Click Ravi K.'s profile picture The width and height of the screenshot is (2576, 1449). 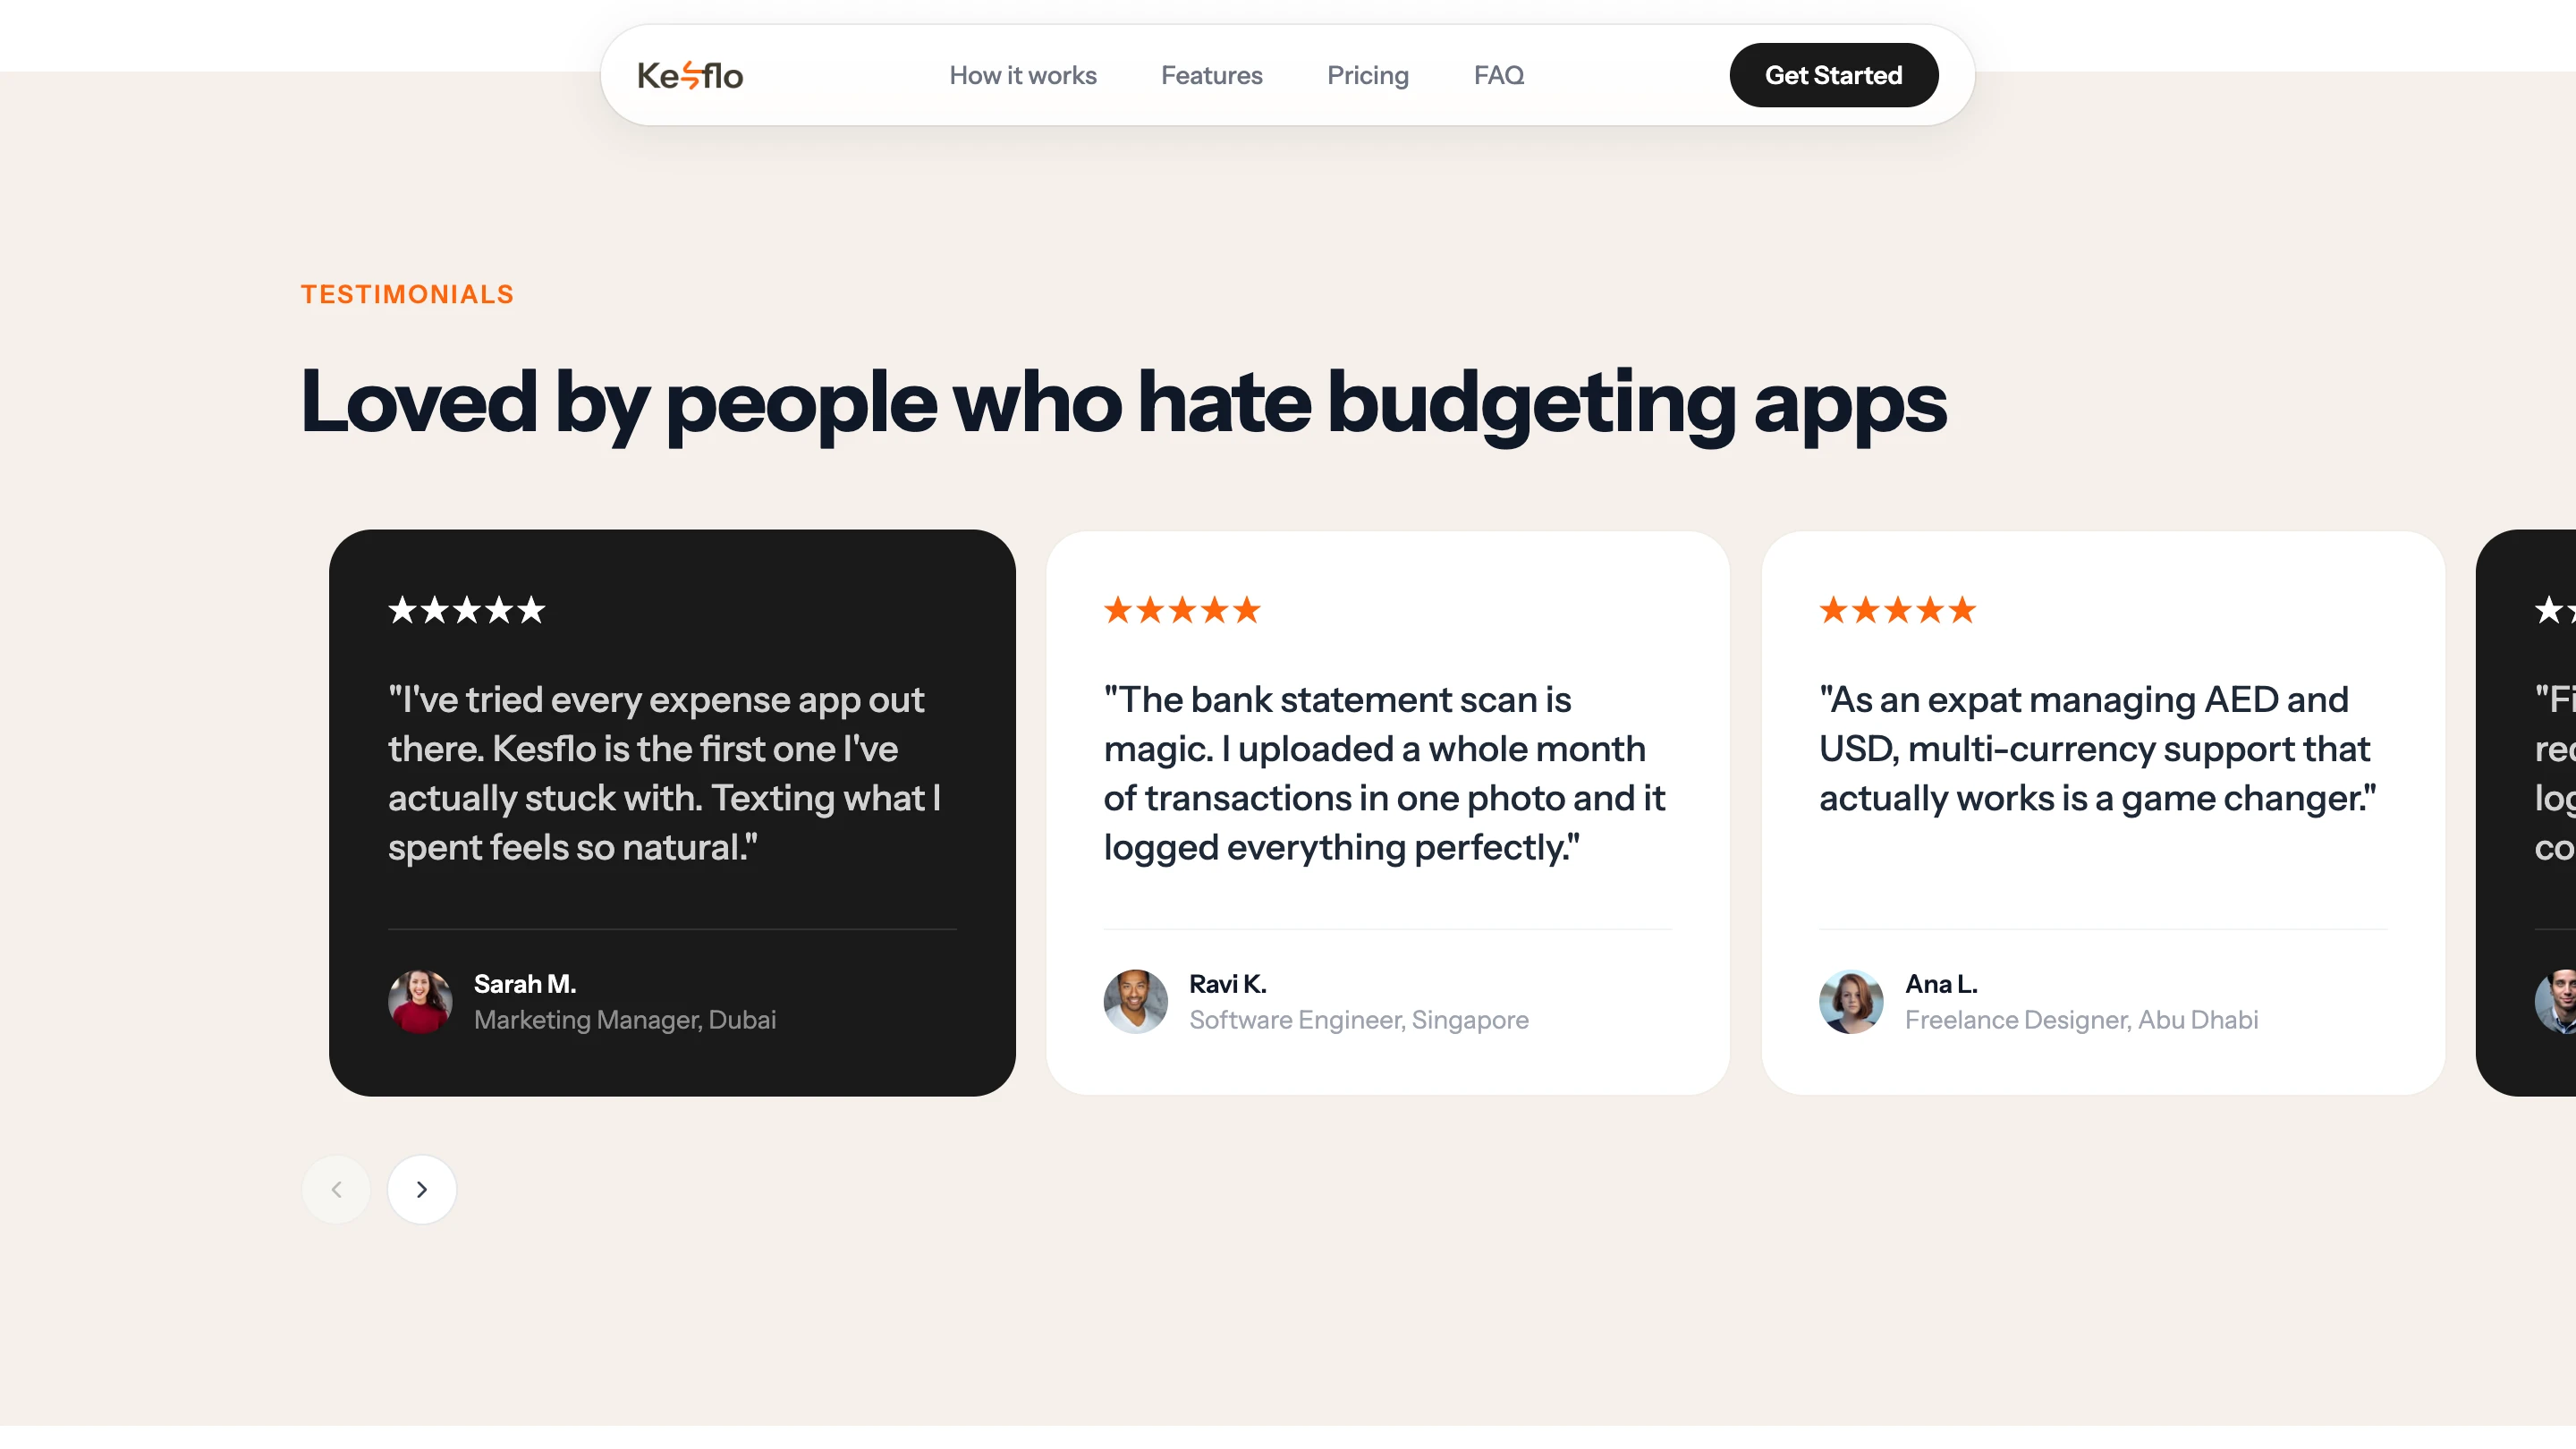coord(1135,1001)
